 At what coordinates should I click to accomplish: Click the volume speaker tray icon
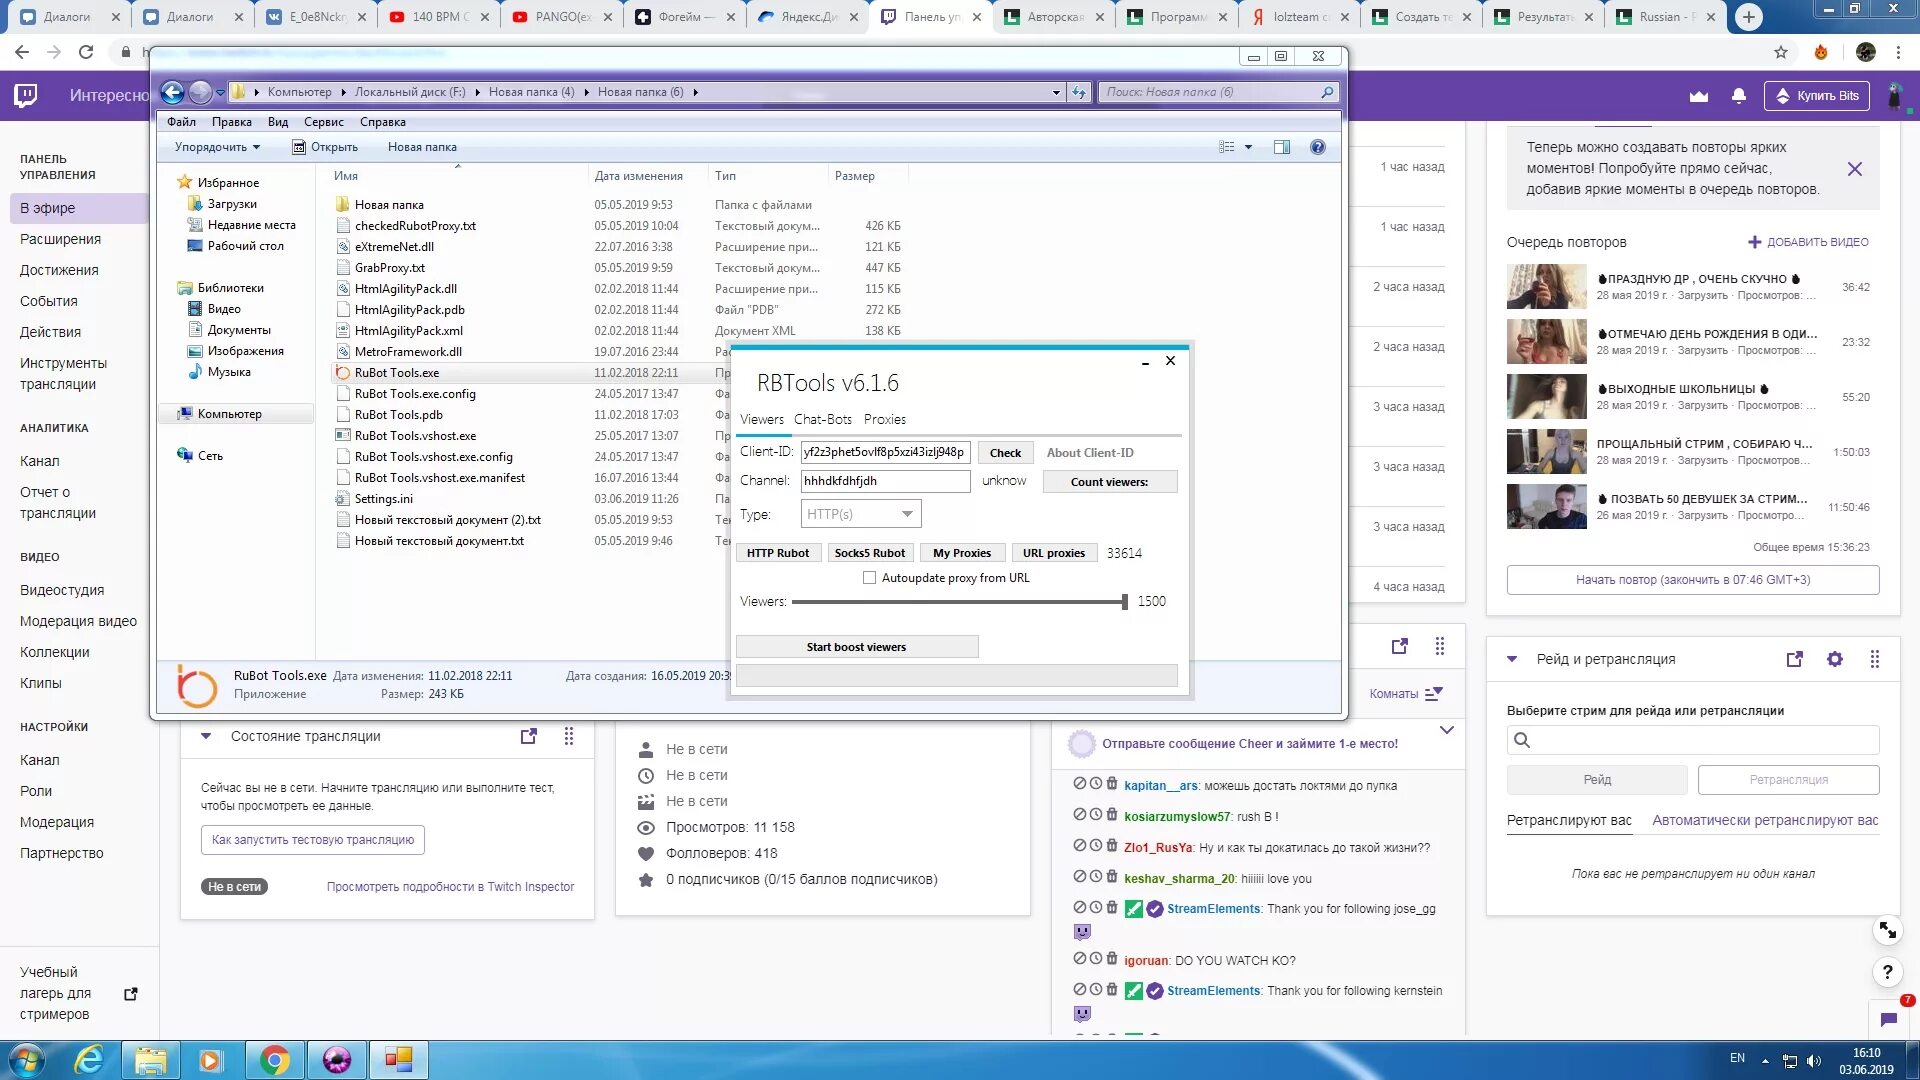tap(1814, 1061)
